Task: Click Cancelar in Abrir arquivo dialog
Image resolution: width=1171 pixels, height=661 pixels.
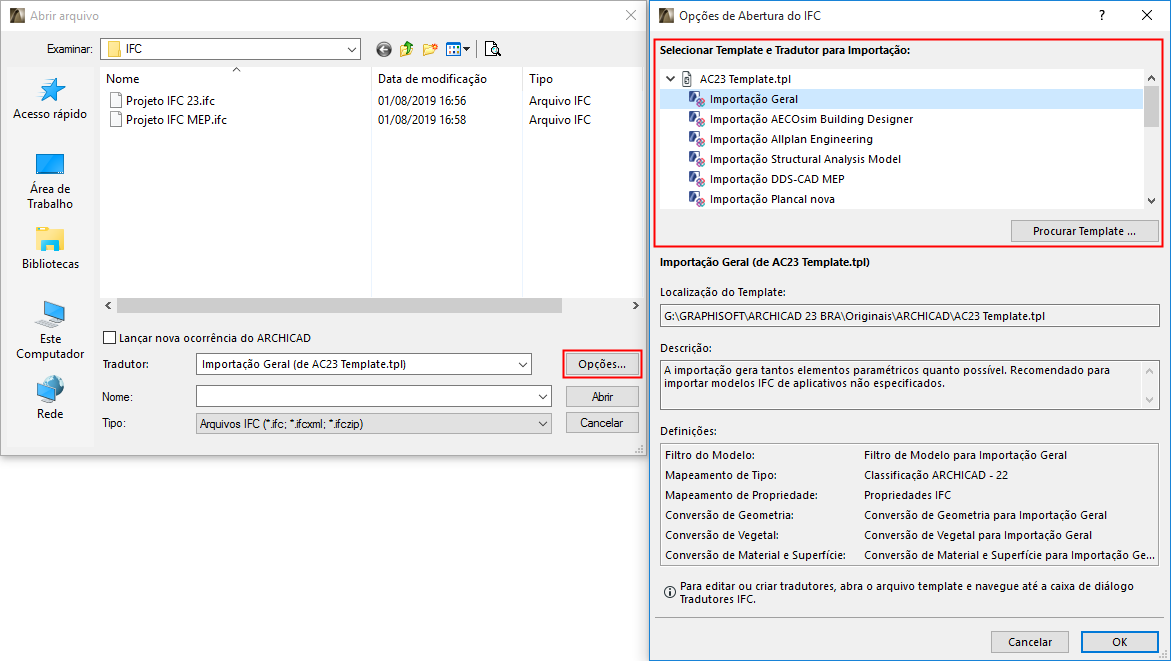Action: point(602,423)
